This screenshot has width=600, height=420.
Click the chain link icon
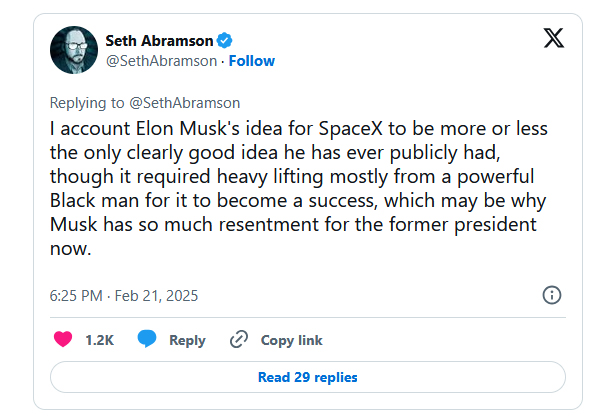coord(238,340)
